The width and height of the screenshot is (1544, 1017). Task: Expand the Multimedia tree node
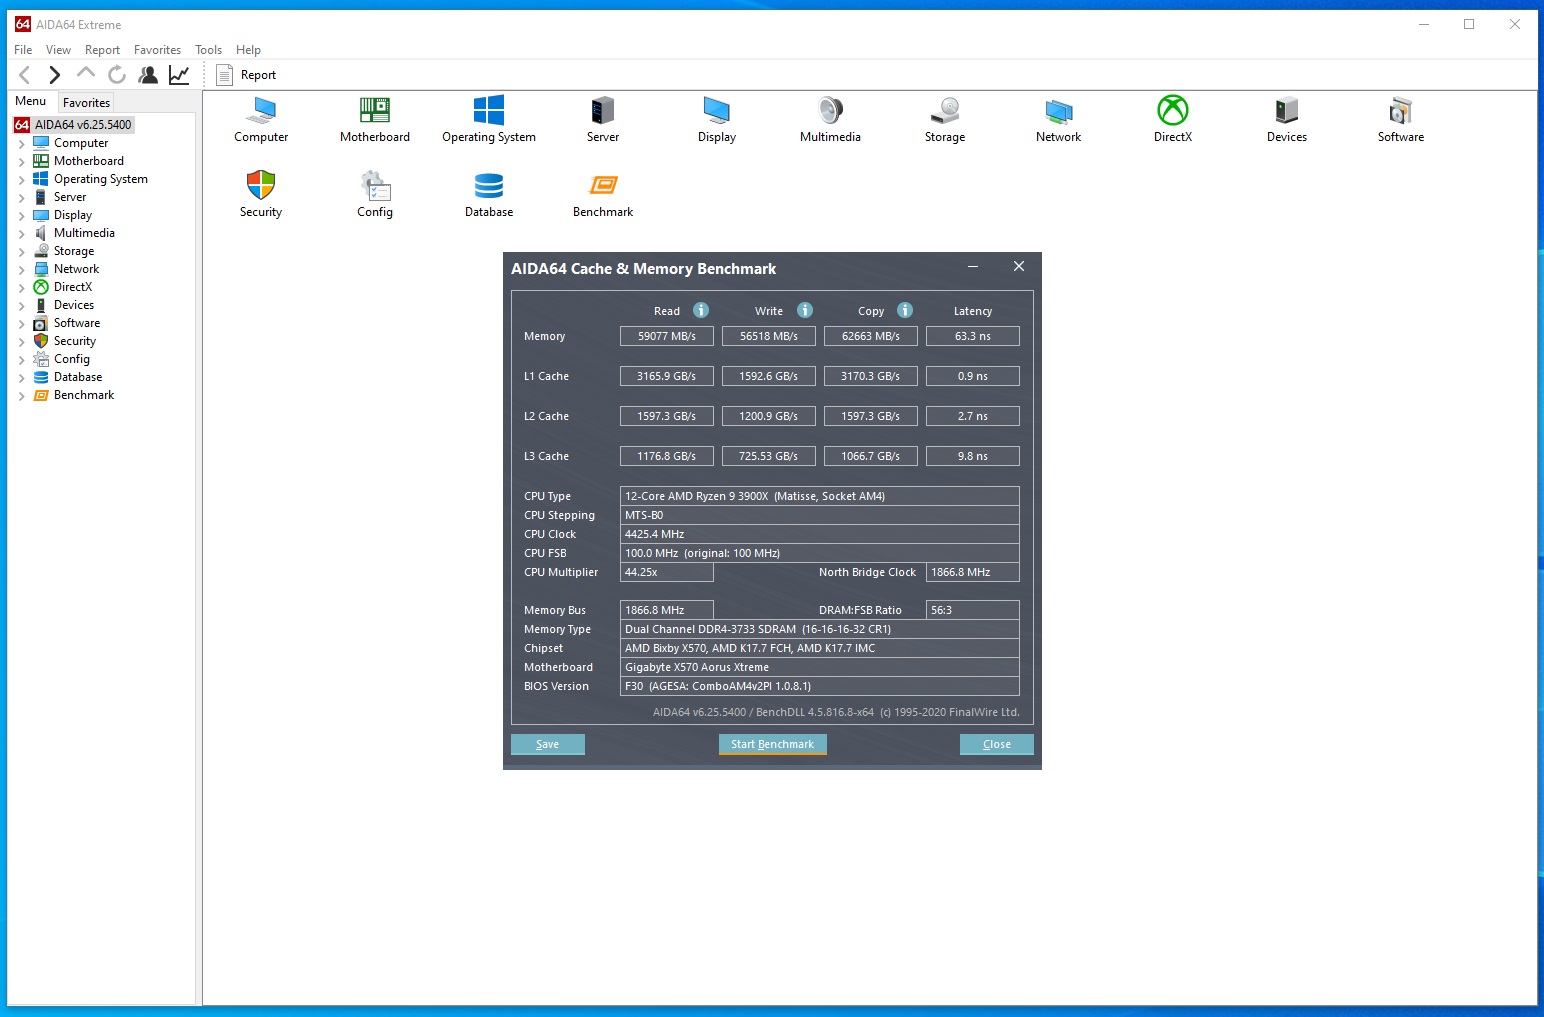point(21,234)
